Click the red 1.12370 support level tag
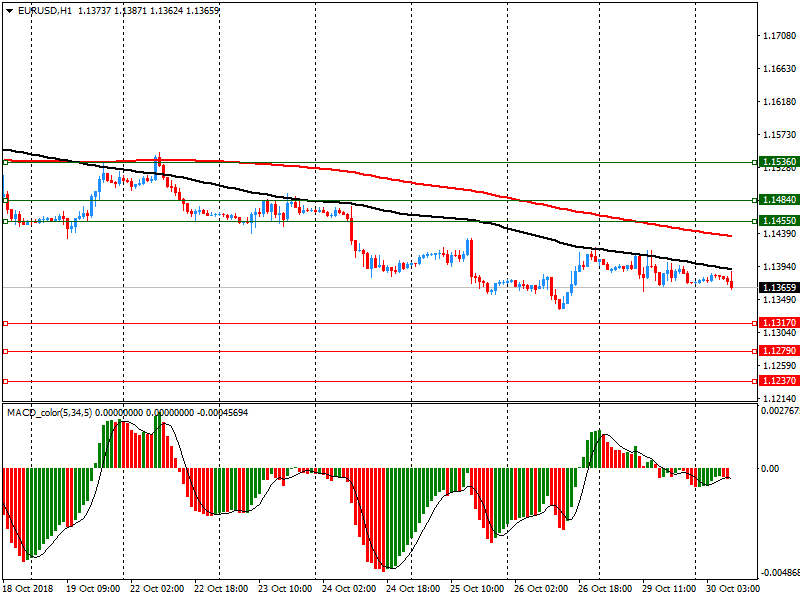 point(778,381)
